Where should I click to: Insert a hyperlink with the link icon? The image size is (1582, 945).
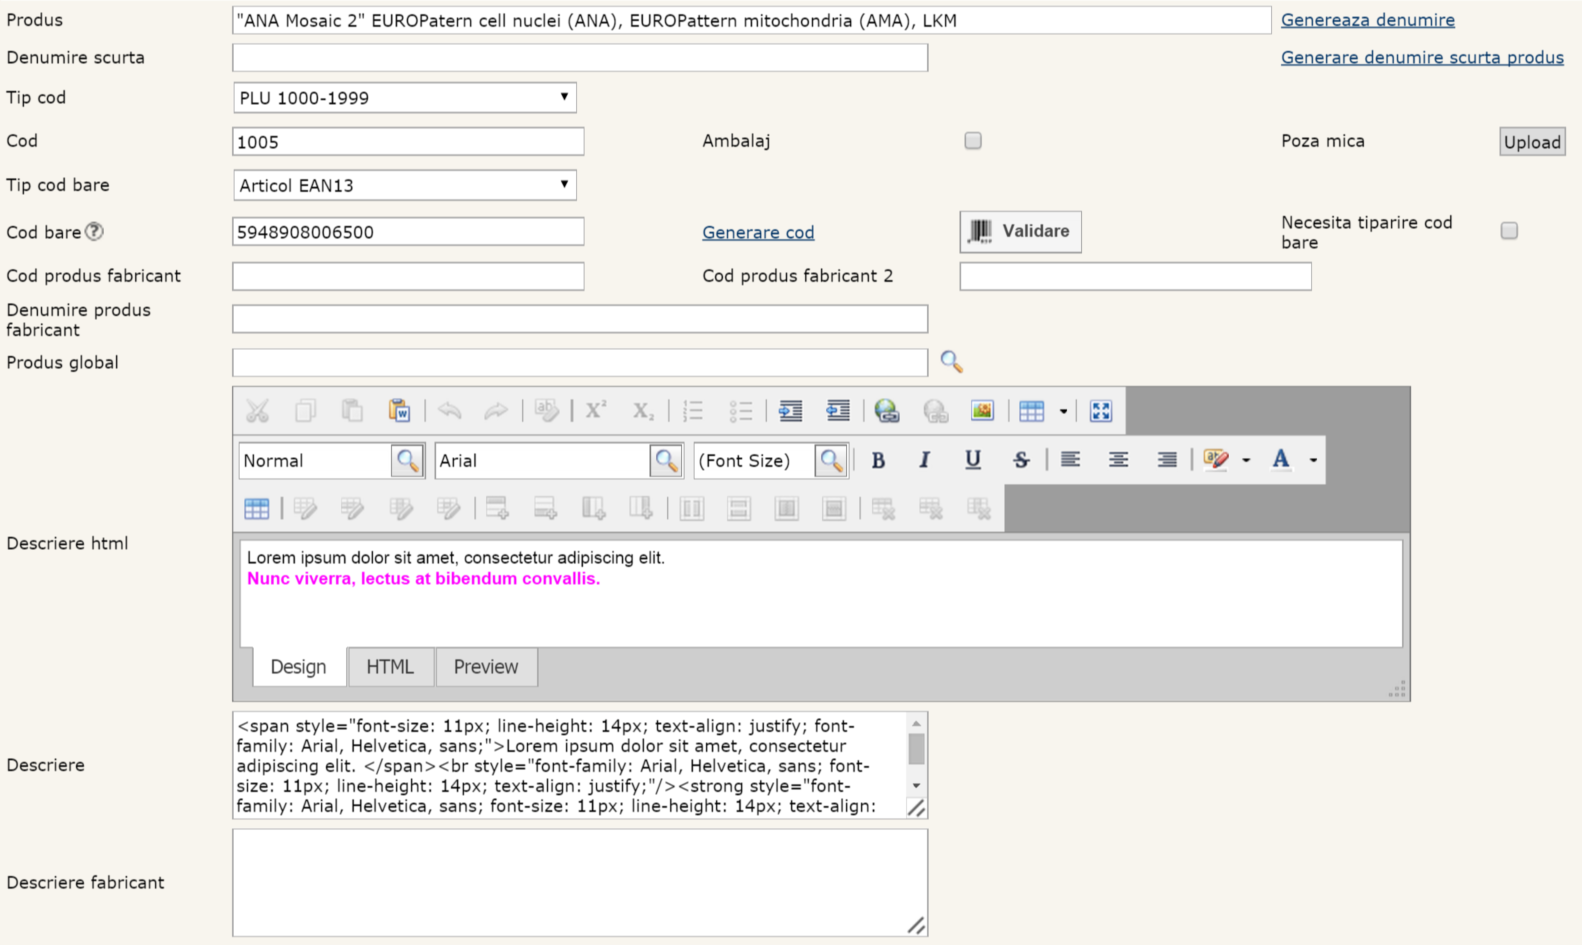(886, 411)
